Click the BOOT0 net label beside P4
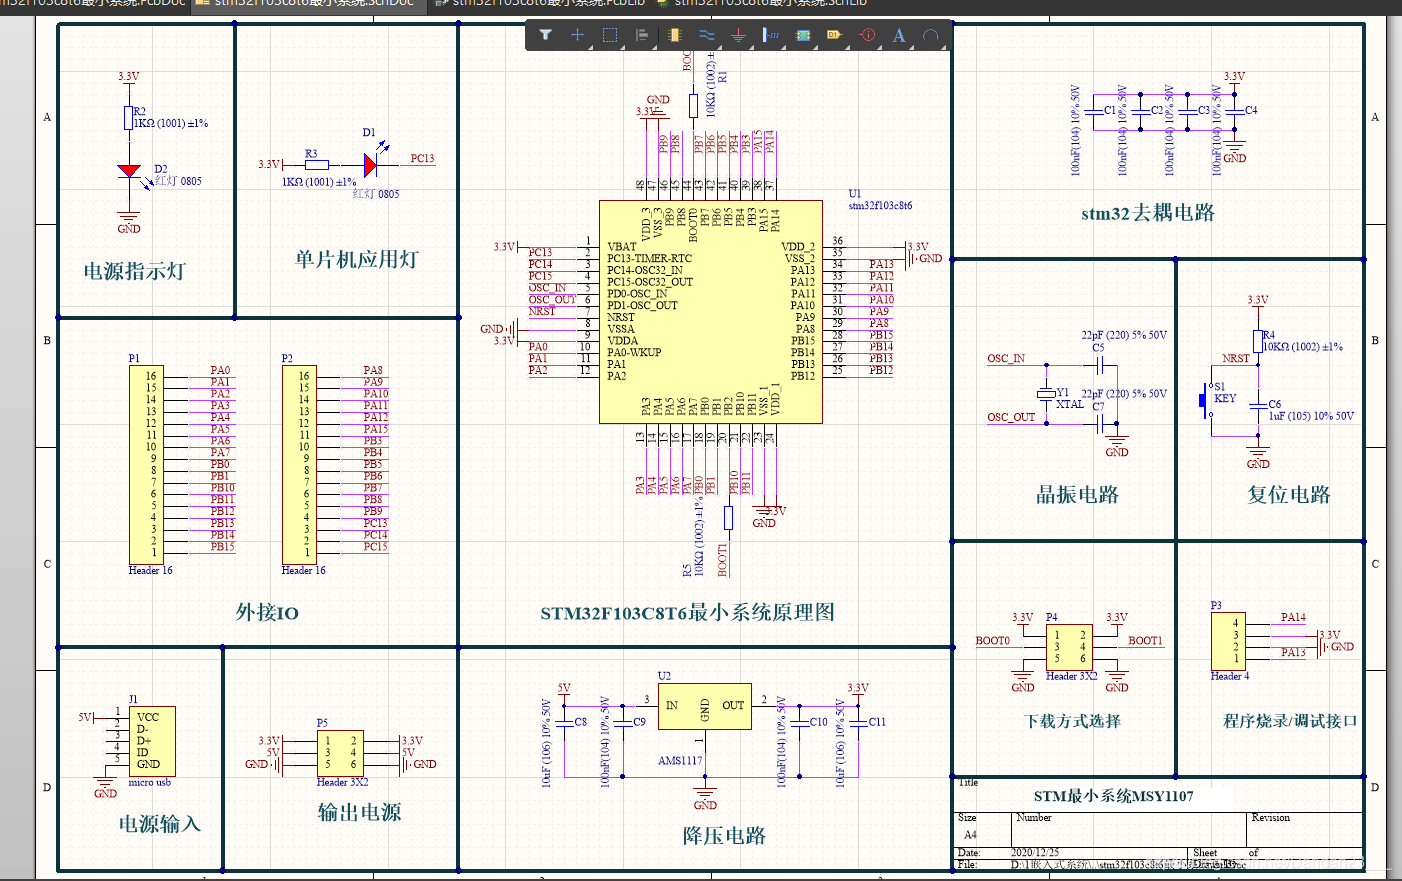The image size is (1402, 881). pyautogui.click(x=993, y=641)
